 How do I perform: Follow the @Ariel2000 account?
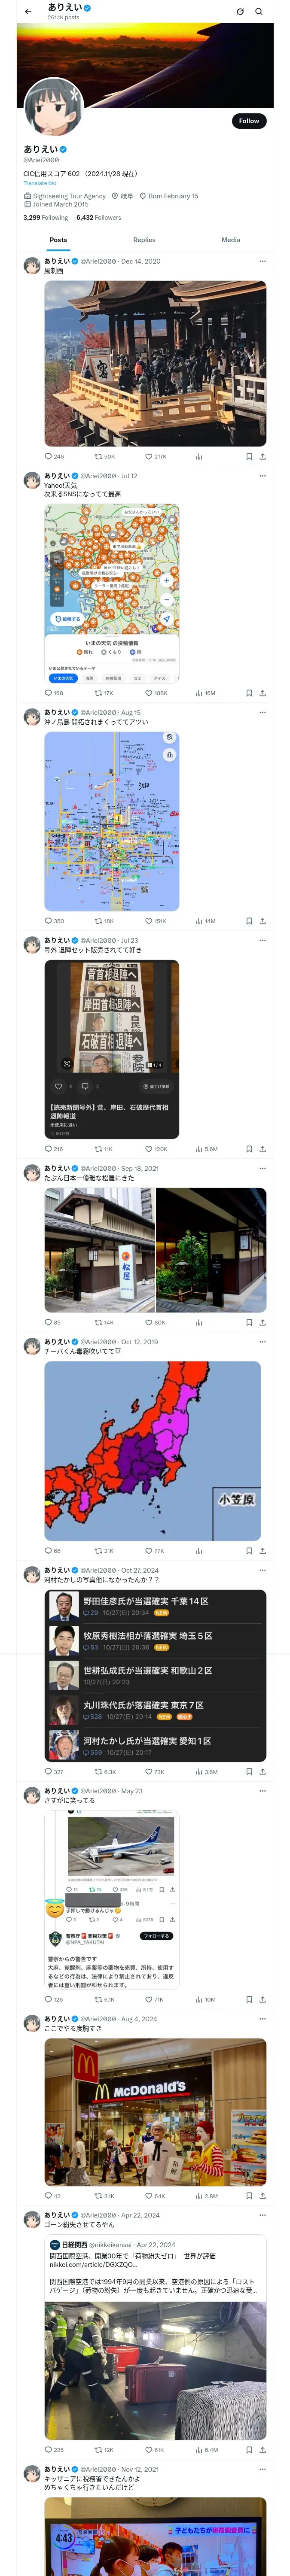(249, 121)
